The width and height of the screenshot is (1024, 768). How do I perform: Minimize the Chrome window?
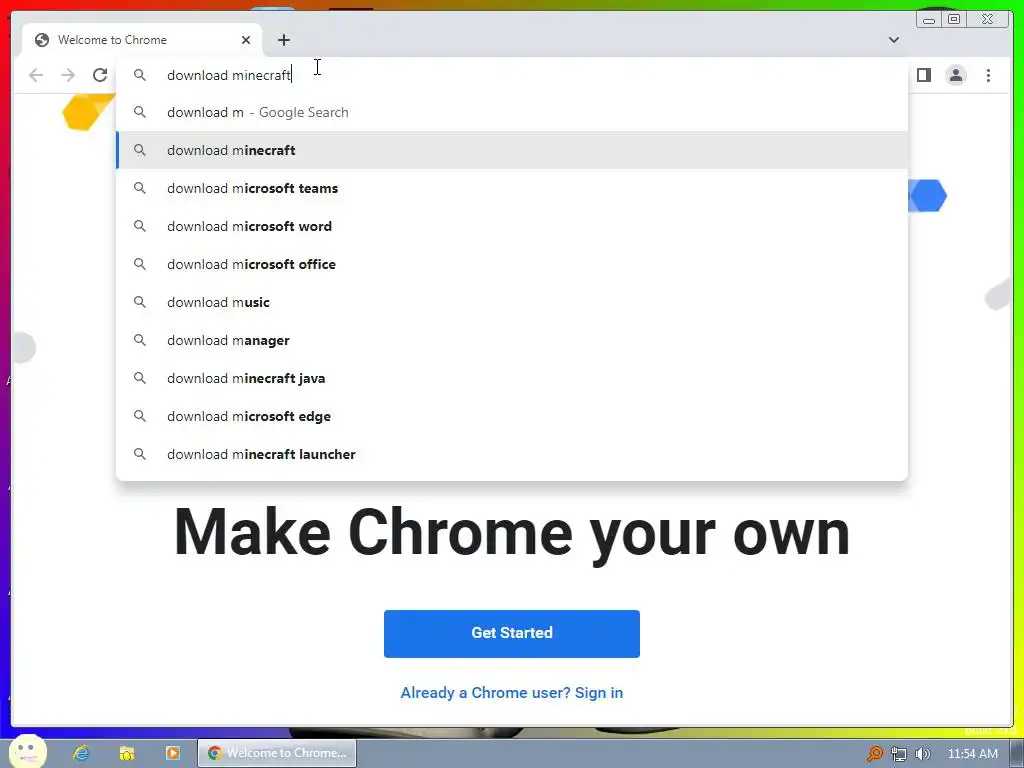coord(929,20)
